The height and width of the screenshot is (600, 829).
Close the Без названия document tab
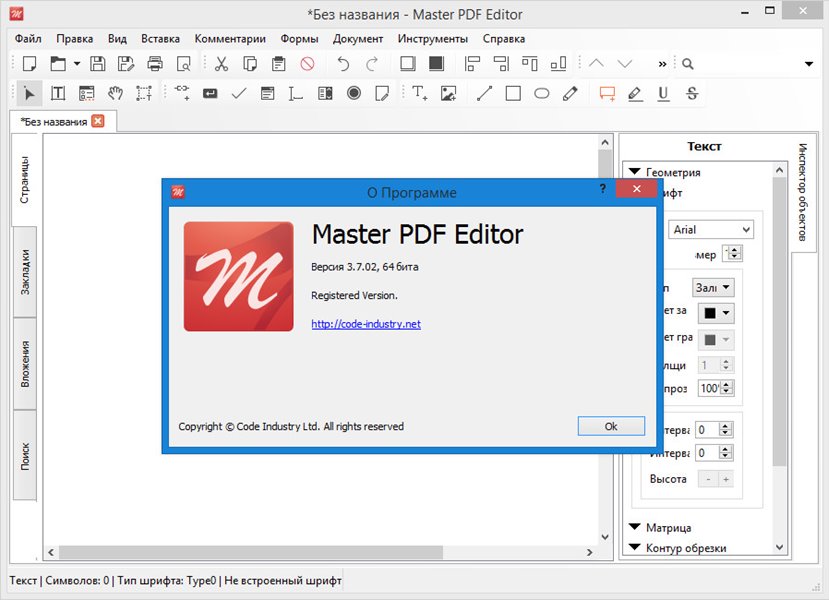click(98, 121)
